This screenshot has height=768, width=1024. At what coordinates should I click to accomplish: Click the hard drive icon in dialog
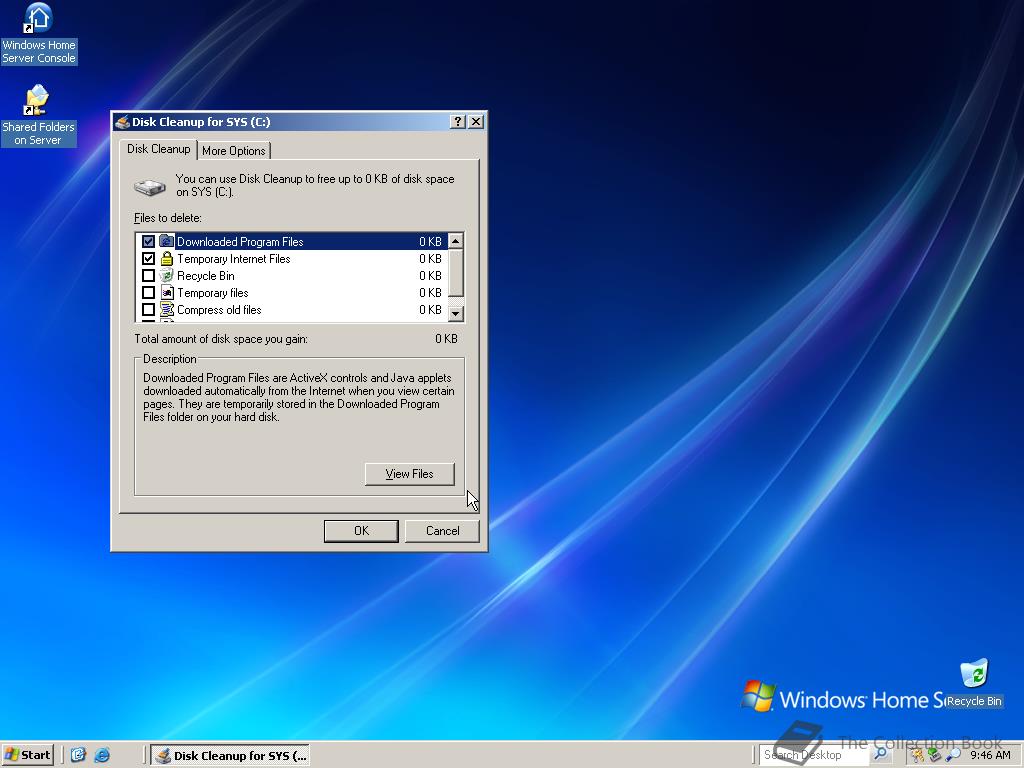click(150, 187)
